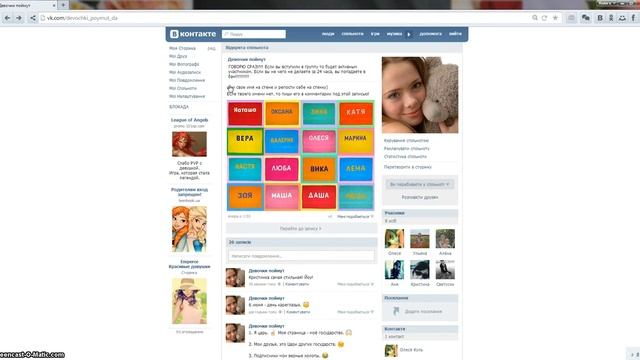This screenshot has height=360, width=640.
Task: Click the Odnoklassniki extension icon
Action: point(611,18)
